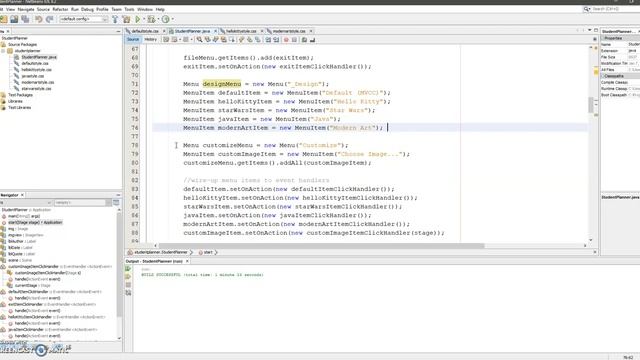Image resolution: width=640 pixels, height=360 pixels.
Task: Click the Last Edit icon at editor toolbar start
Action: point(166,40)
